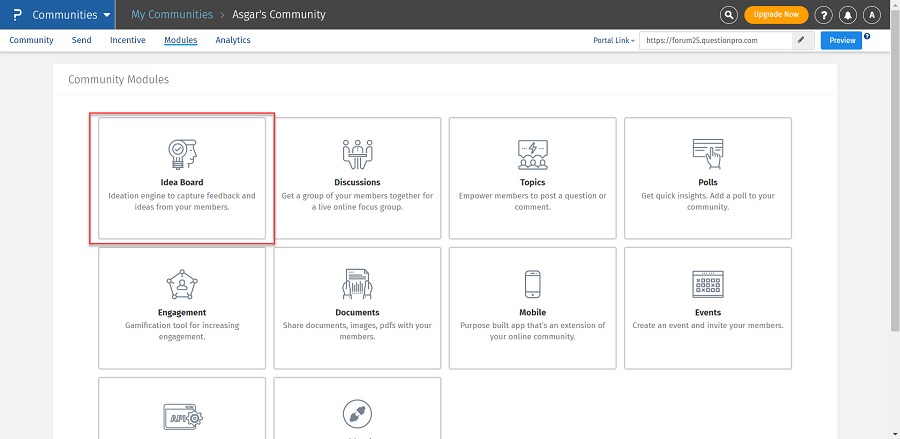Expand the Portal Link dropdown
This screenshot has width=900, height=439.
point(613,41)
